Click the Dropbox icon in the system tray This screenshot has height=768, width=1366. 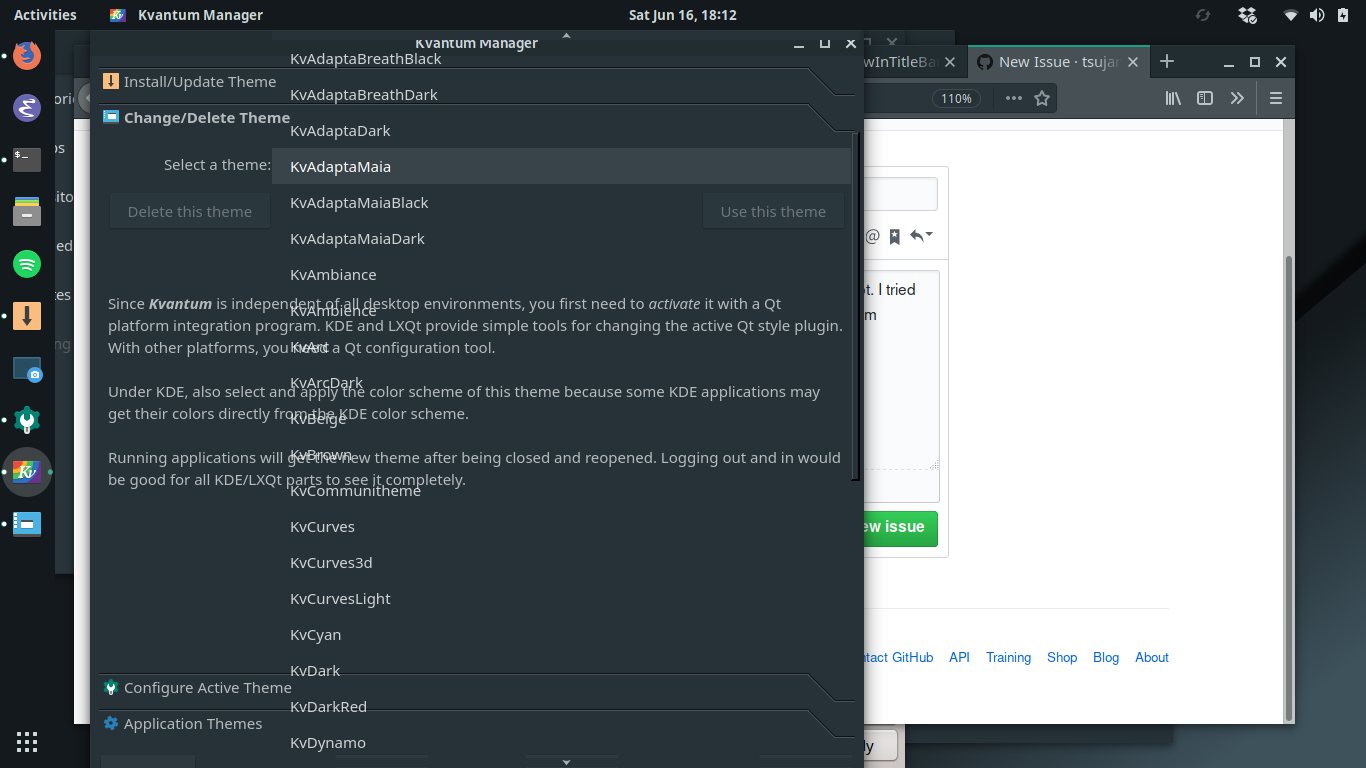pos(1245,15)
